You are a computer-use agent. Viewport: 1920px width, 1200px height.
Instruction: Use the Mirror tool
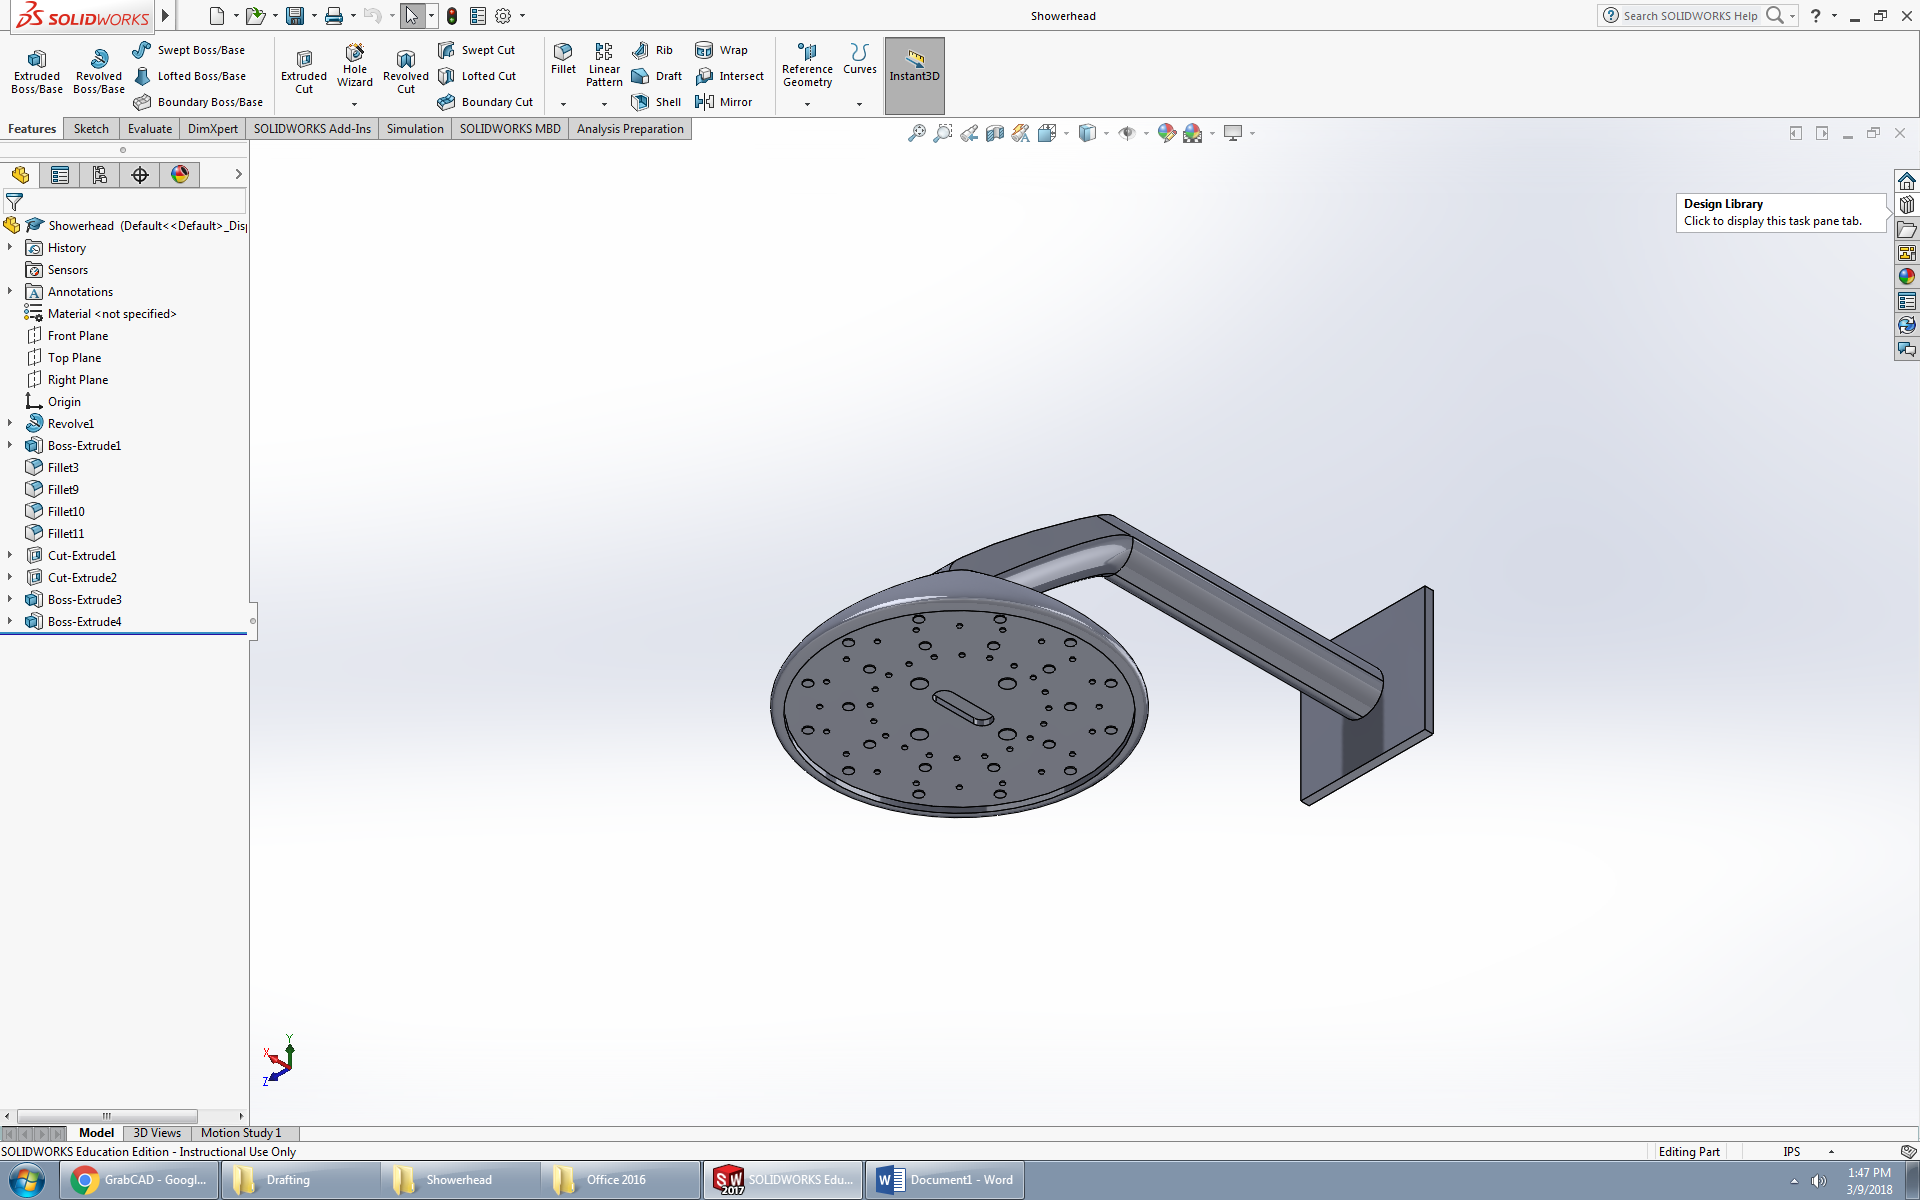pos(723,102)
